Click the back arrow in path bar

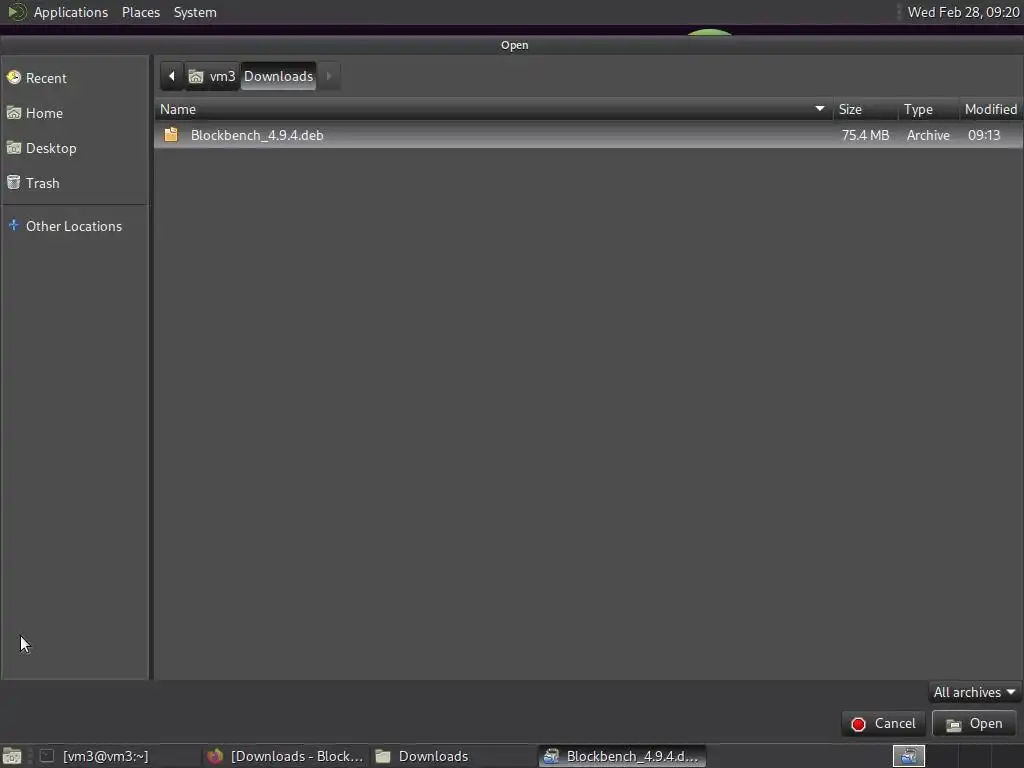172,76
